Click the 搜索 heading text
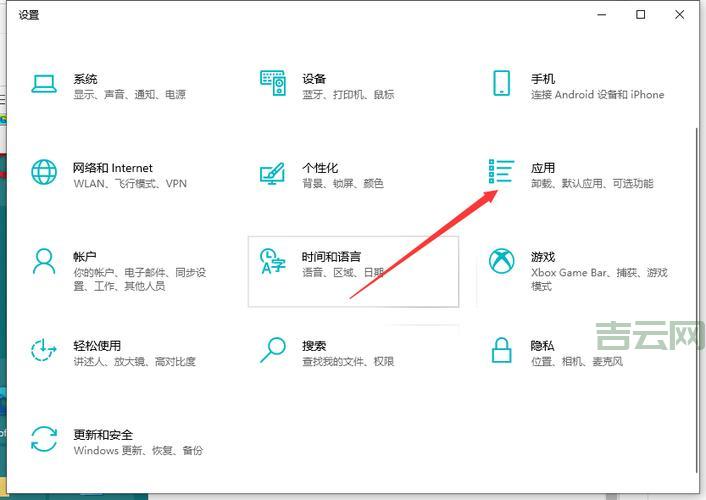 pos(314,345)
